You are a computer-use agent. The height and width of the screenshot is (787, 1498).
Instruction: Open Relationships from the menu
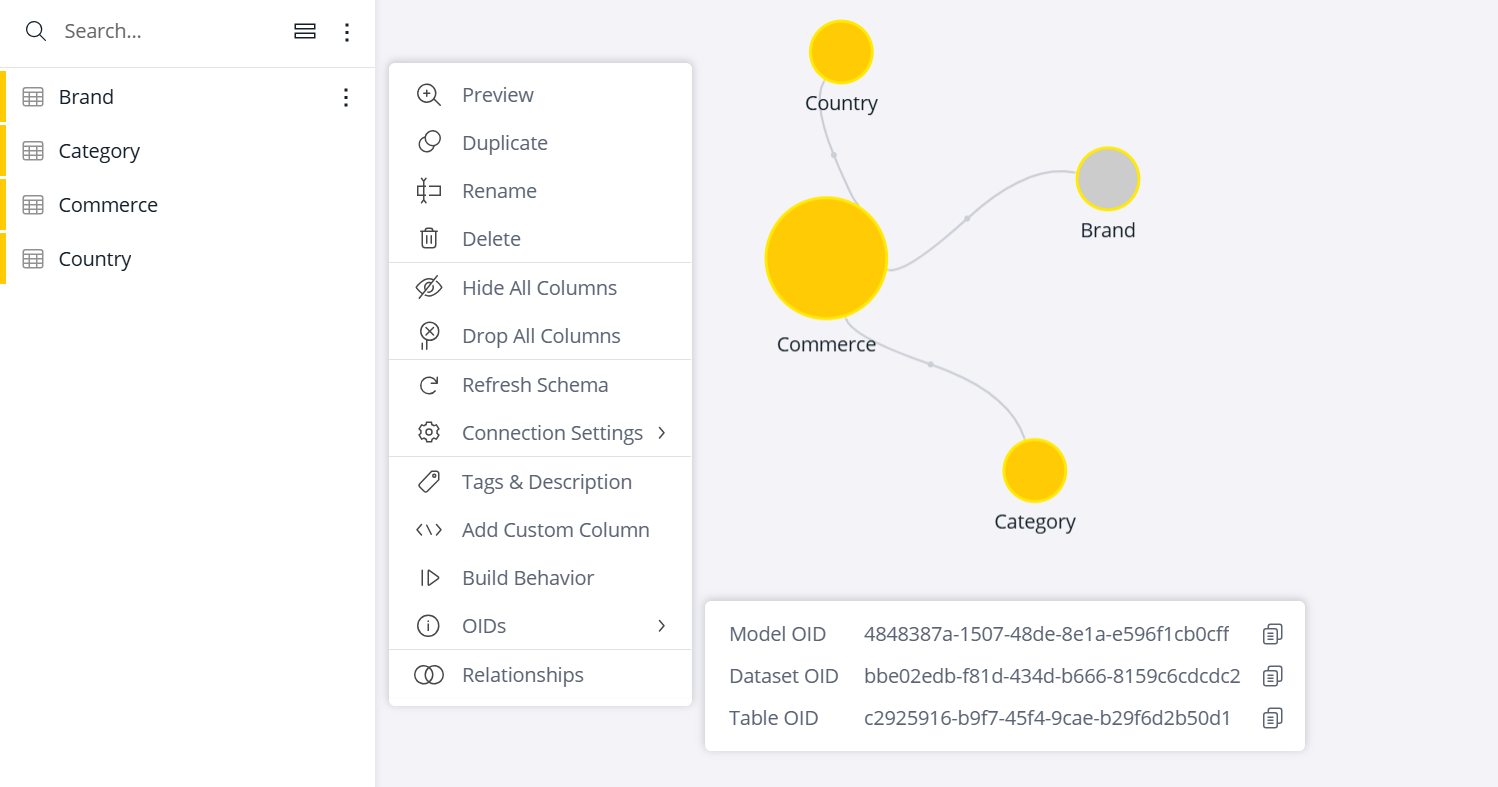[x=522, y=675]
